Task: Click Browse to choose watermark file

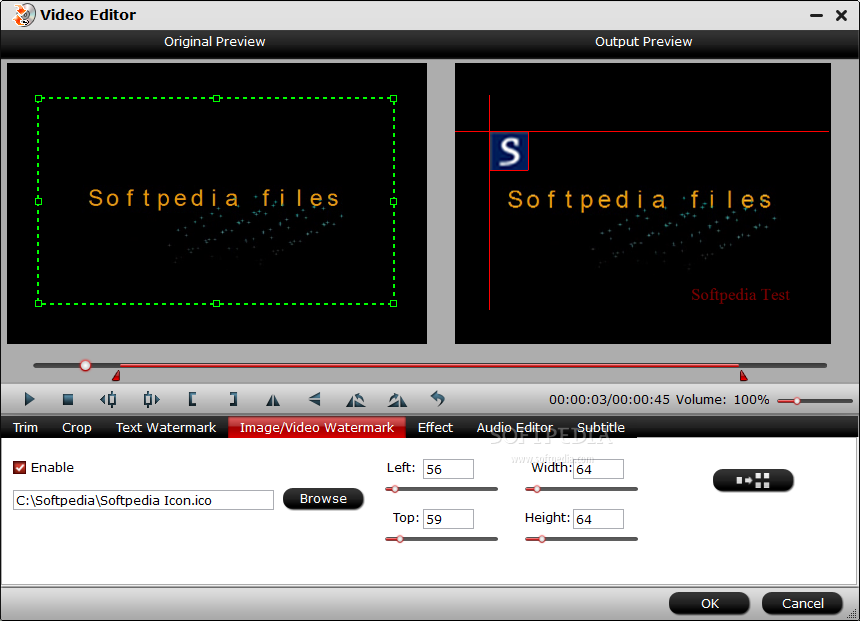Action: 323,499
